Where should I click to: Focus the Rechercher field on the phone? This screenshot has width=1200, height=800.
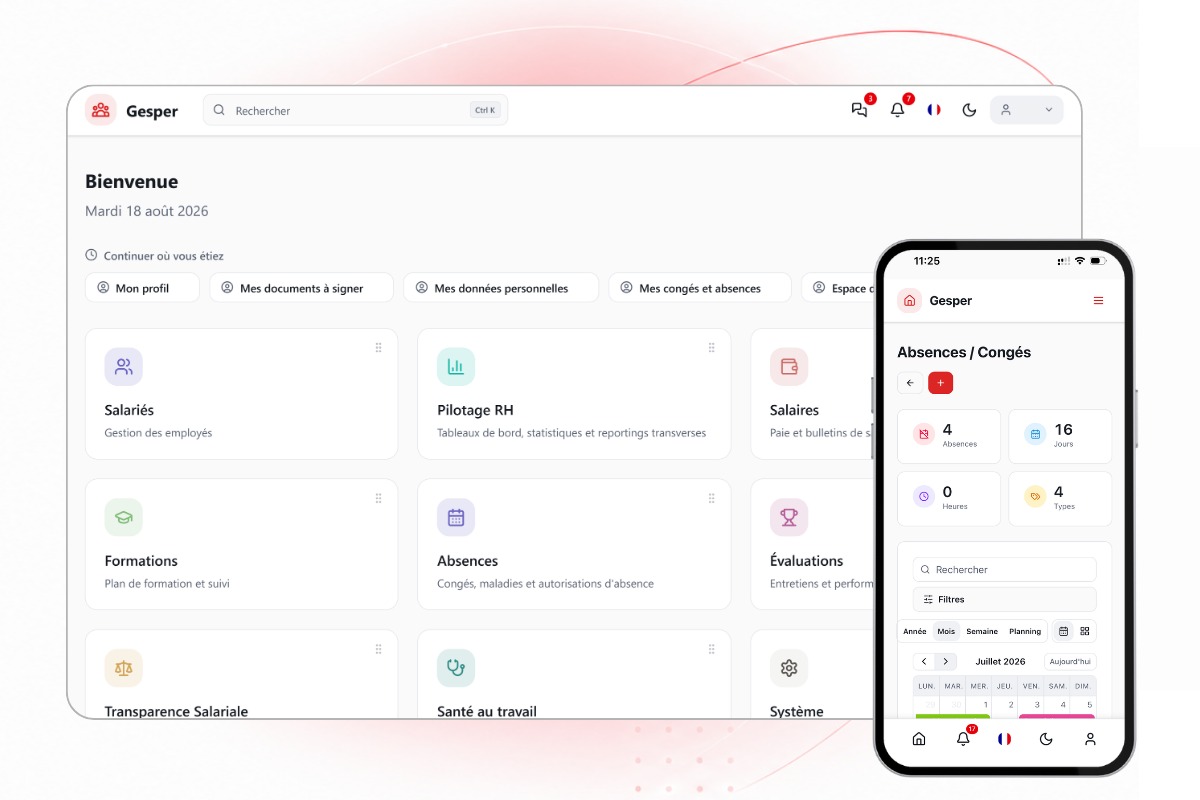[1004, 569]
